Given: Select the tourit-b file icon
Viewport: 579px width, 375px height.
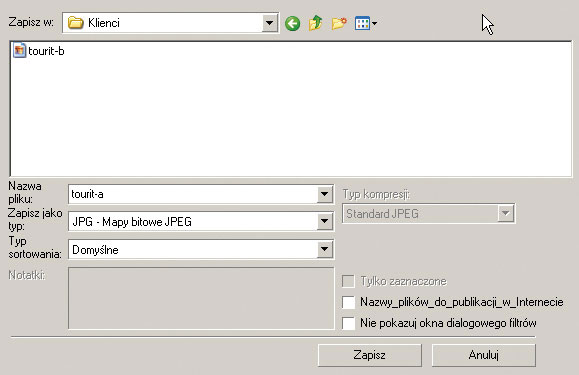Looking at the screenshot, I should 19,51.
